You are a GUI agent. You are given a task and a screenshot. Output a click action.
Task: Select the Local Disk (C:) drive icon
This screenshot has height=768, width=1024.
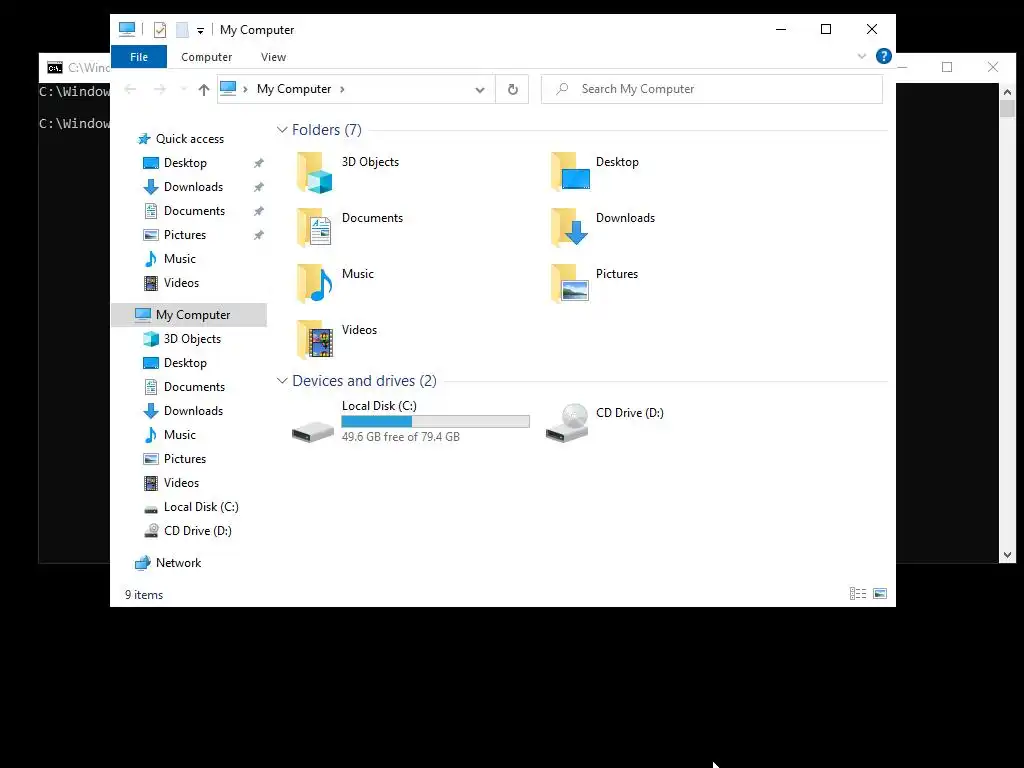point(313,431)
